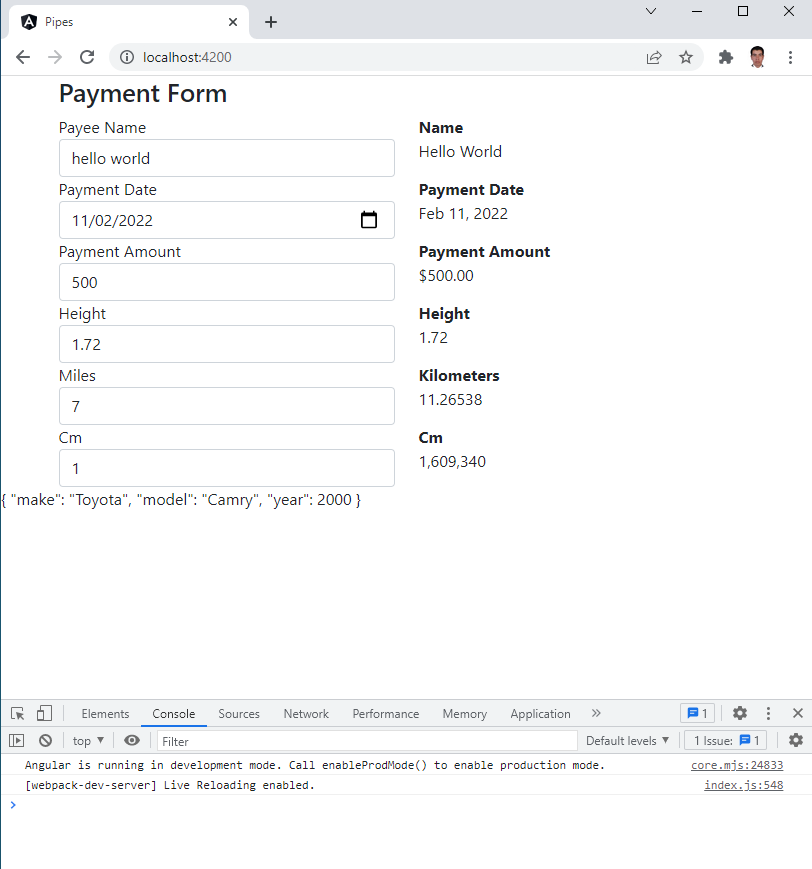Click the Payee Name input field

(226, 158)
